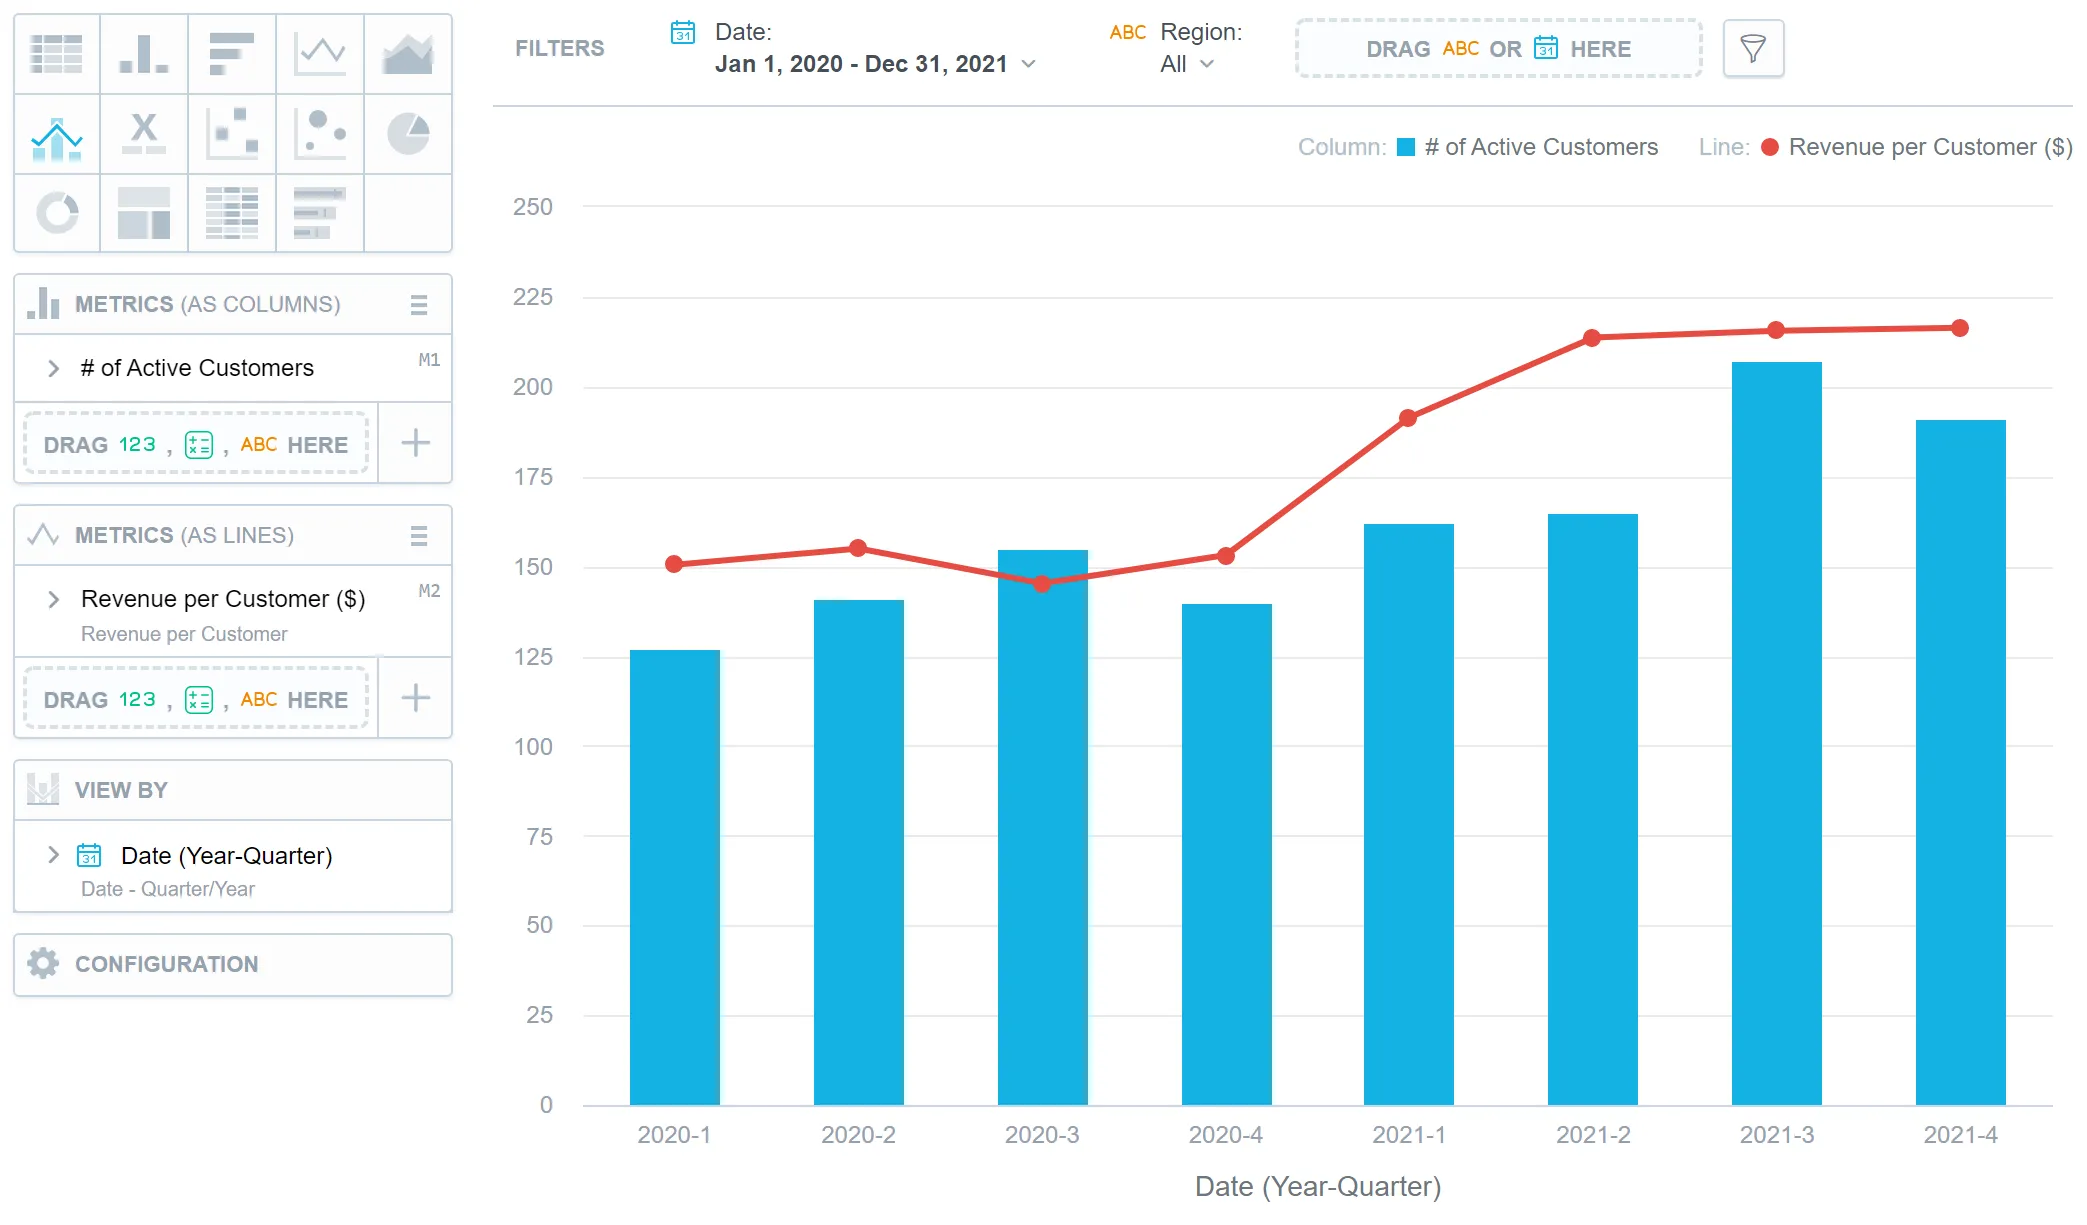The height and width of the screenshot is (1225, 2087).
Task: Expand the # of Active Customers metric
Action: [53, 368]
